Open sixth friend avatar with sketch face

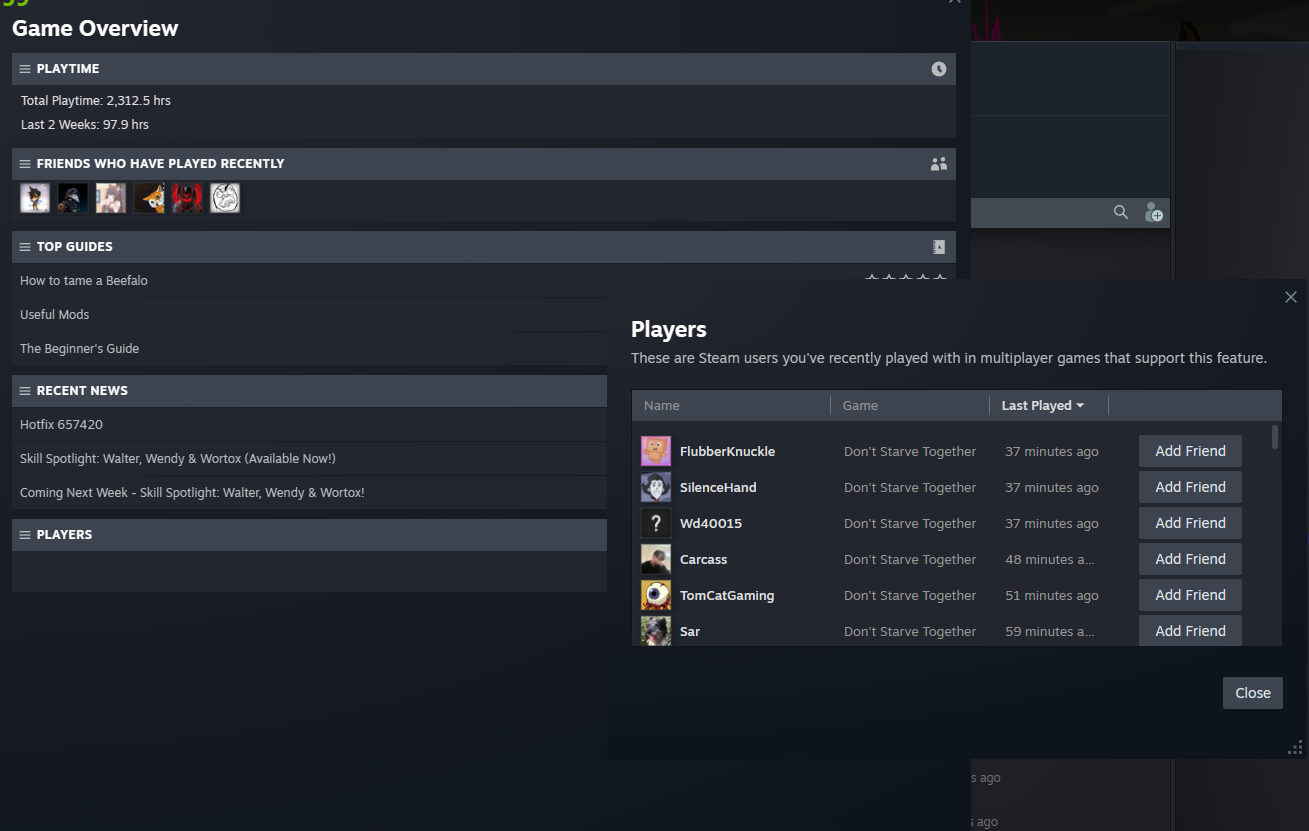tap(225, 198)
